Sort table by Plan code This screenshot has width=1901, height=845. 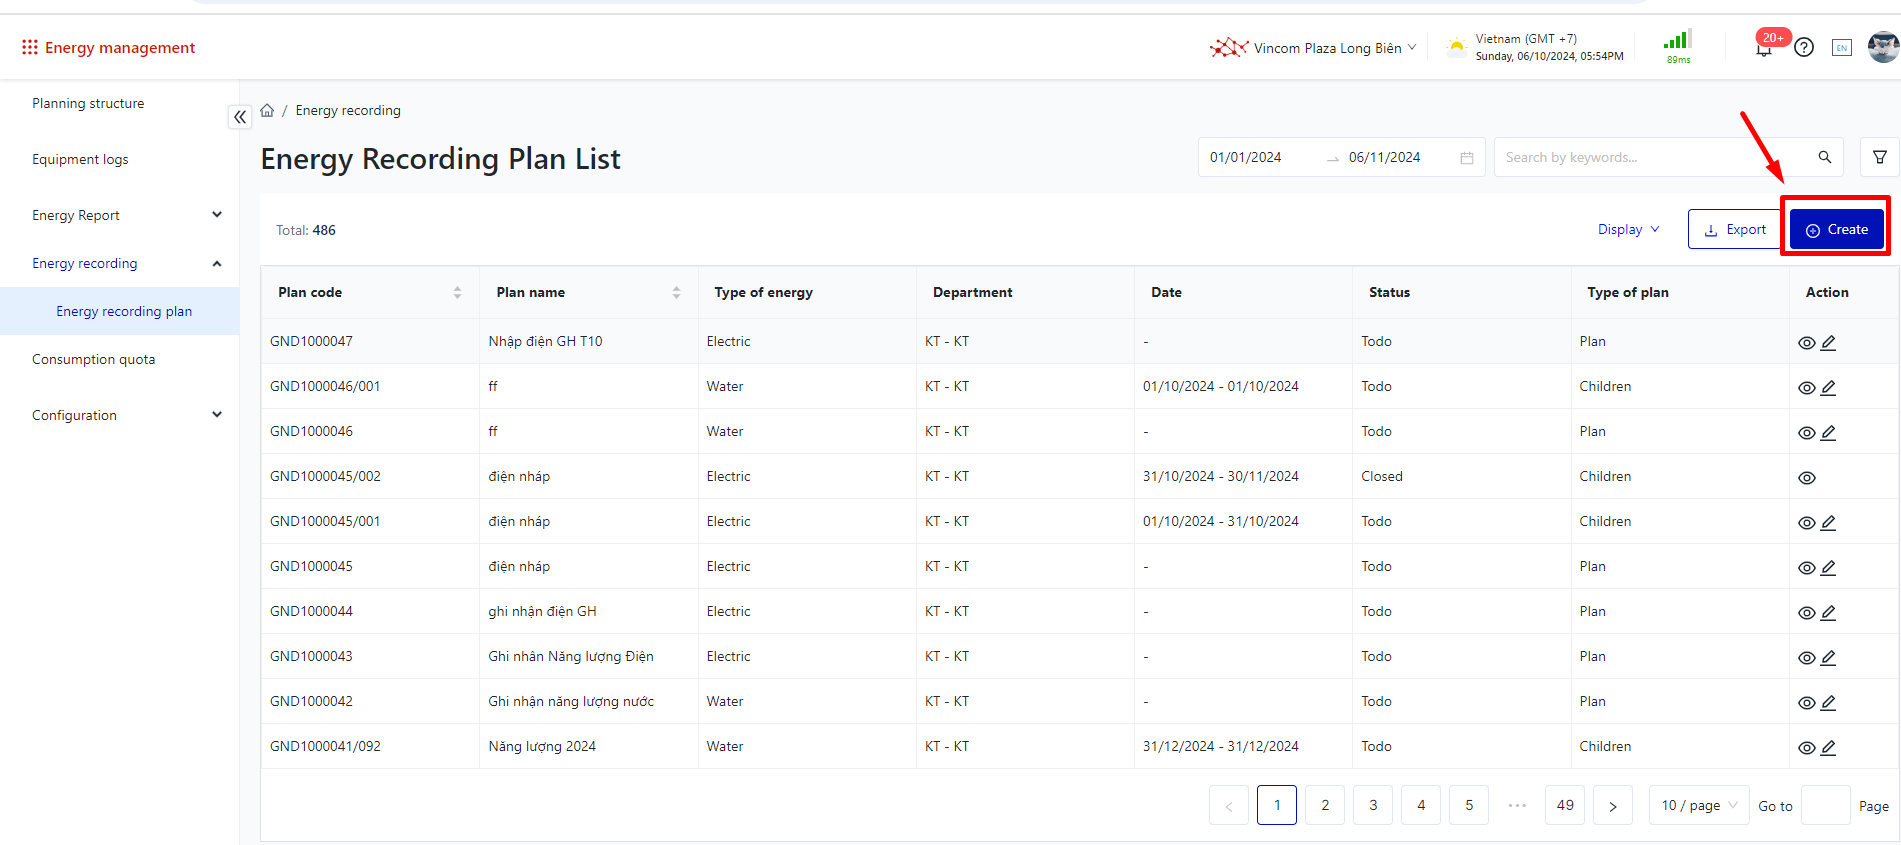tap(457, 292)
